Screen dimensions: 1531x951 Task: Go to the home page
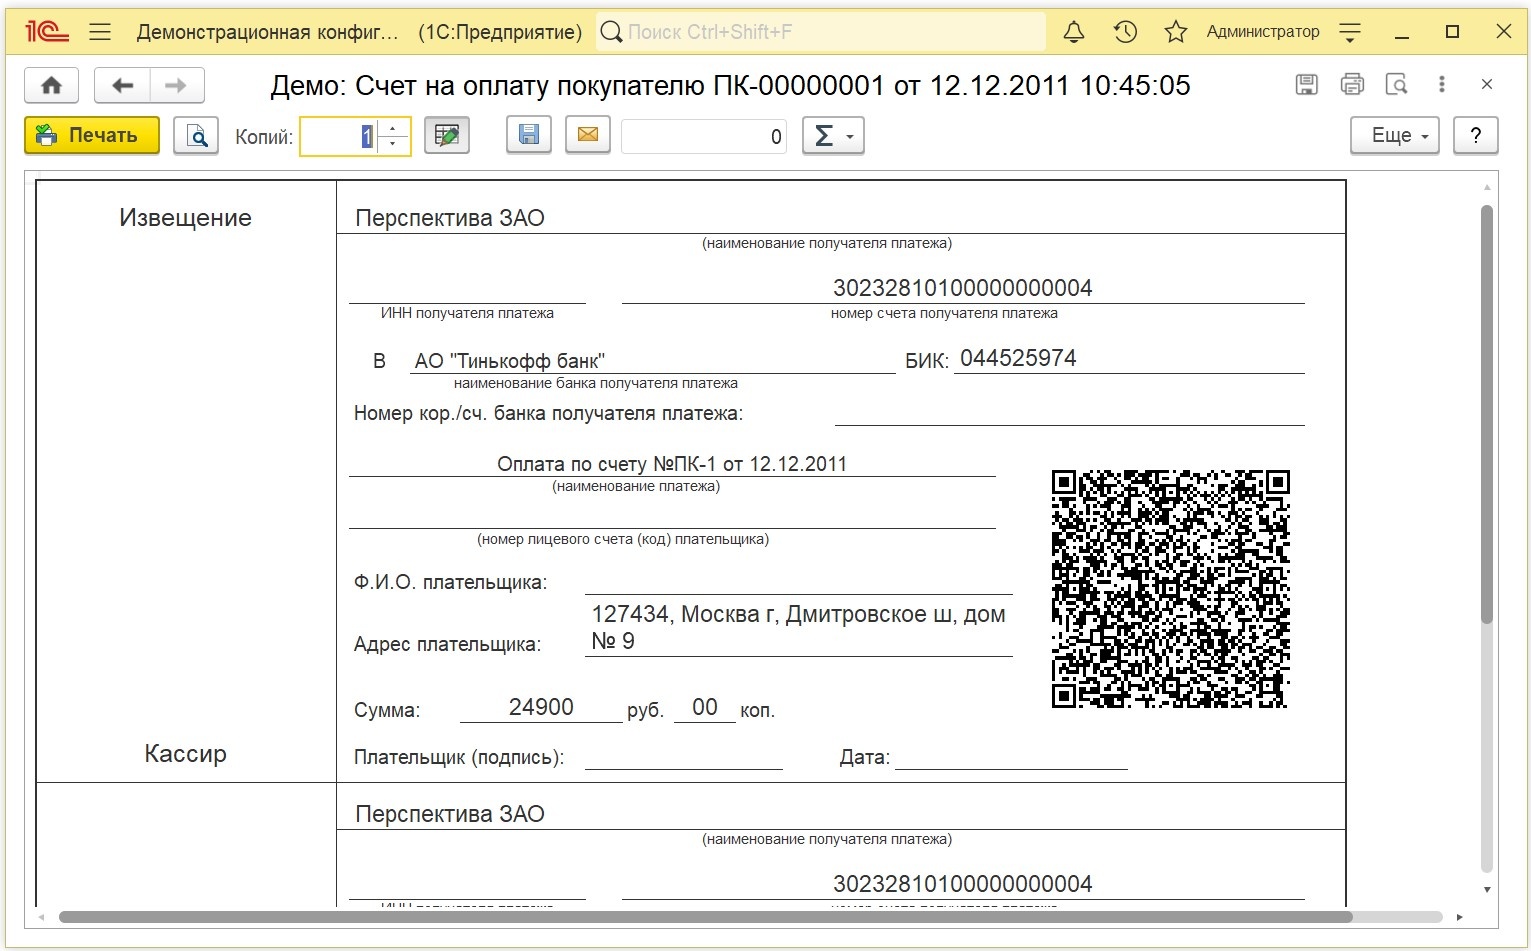(52, 85)
